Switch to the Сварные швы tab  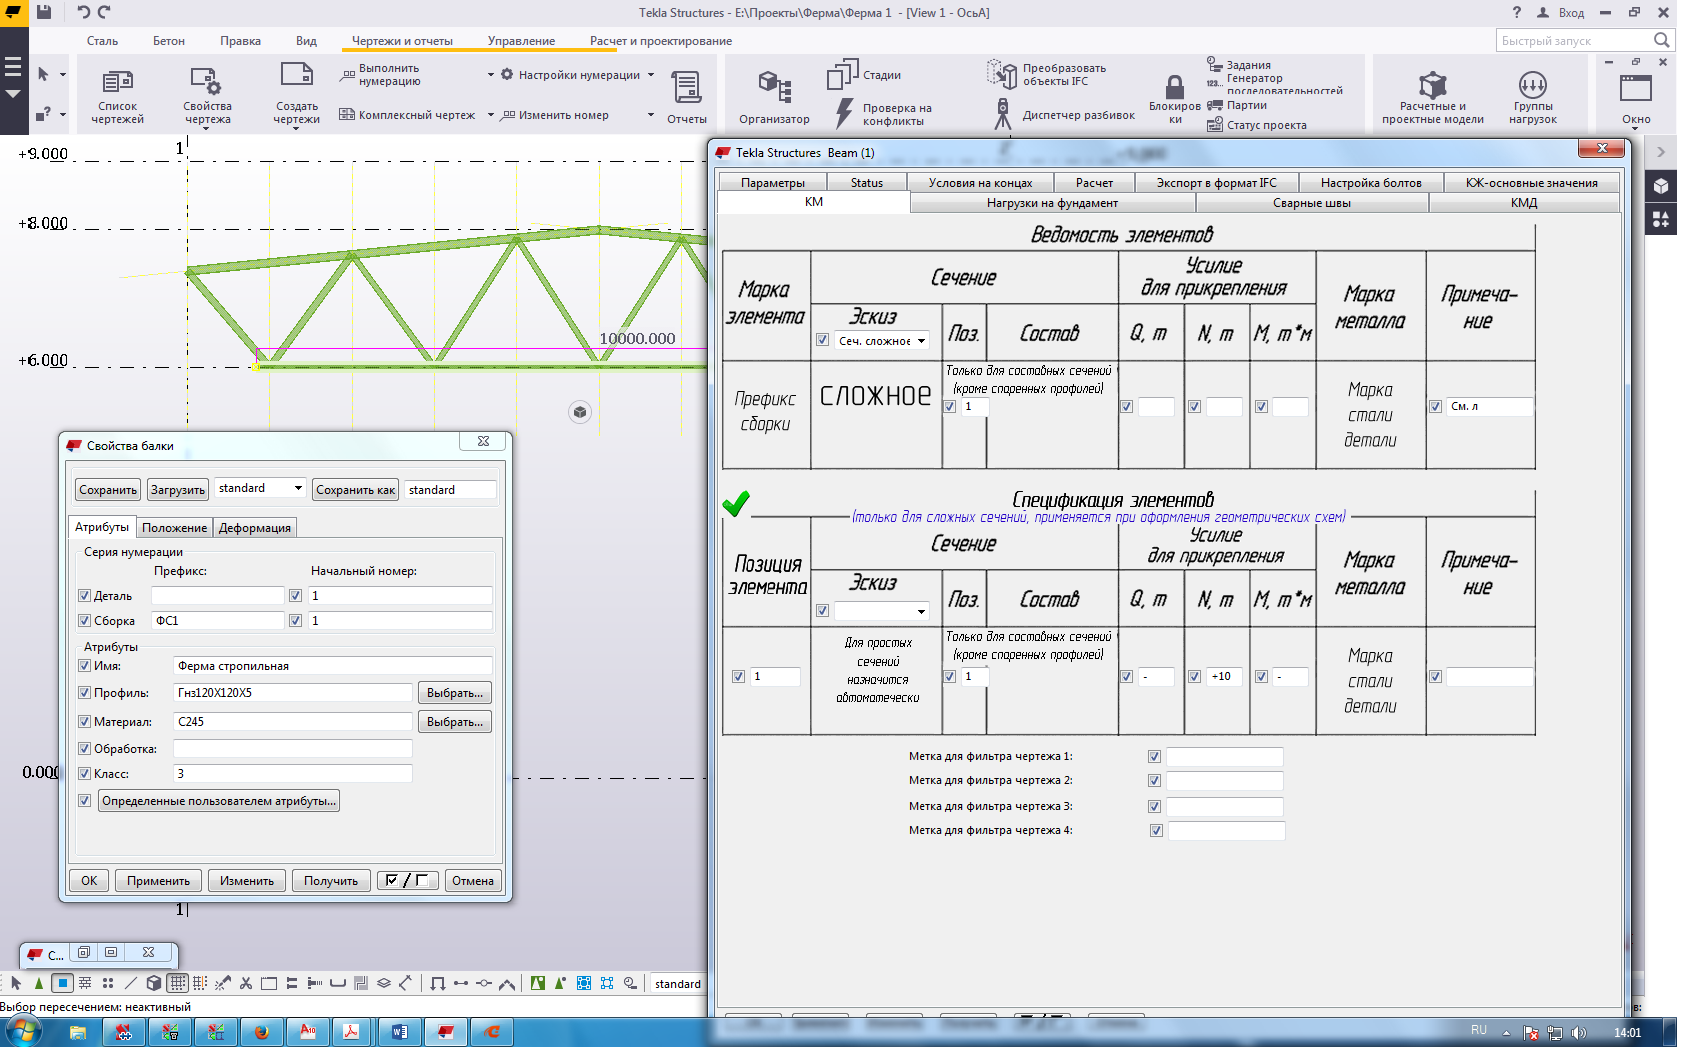(1311, 203)
